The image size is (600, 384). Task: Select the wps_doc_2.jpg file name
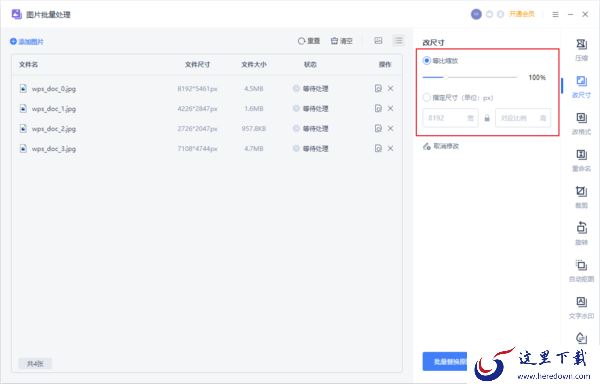point(54,129)
